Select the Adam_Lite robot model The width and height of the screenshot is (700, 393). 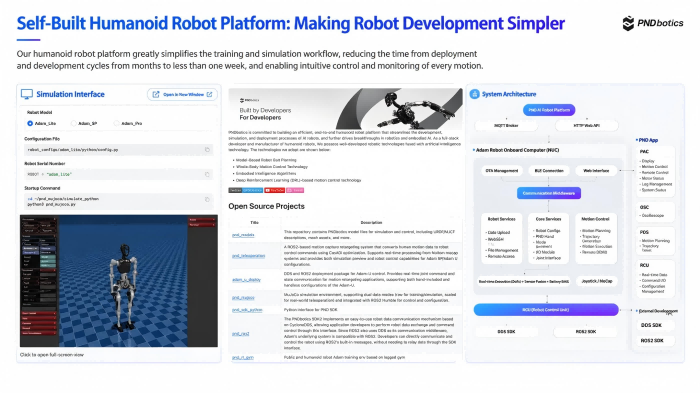click(x=30, y=123)
